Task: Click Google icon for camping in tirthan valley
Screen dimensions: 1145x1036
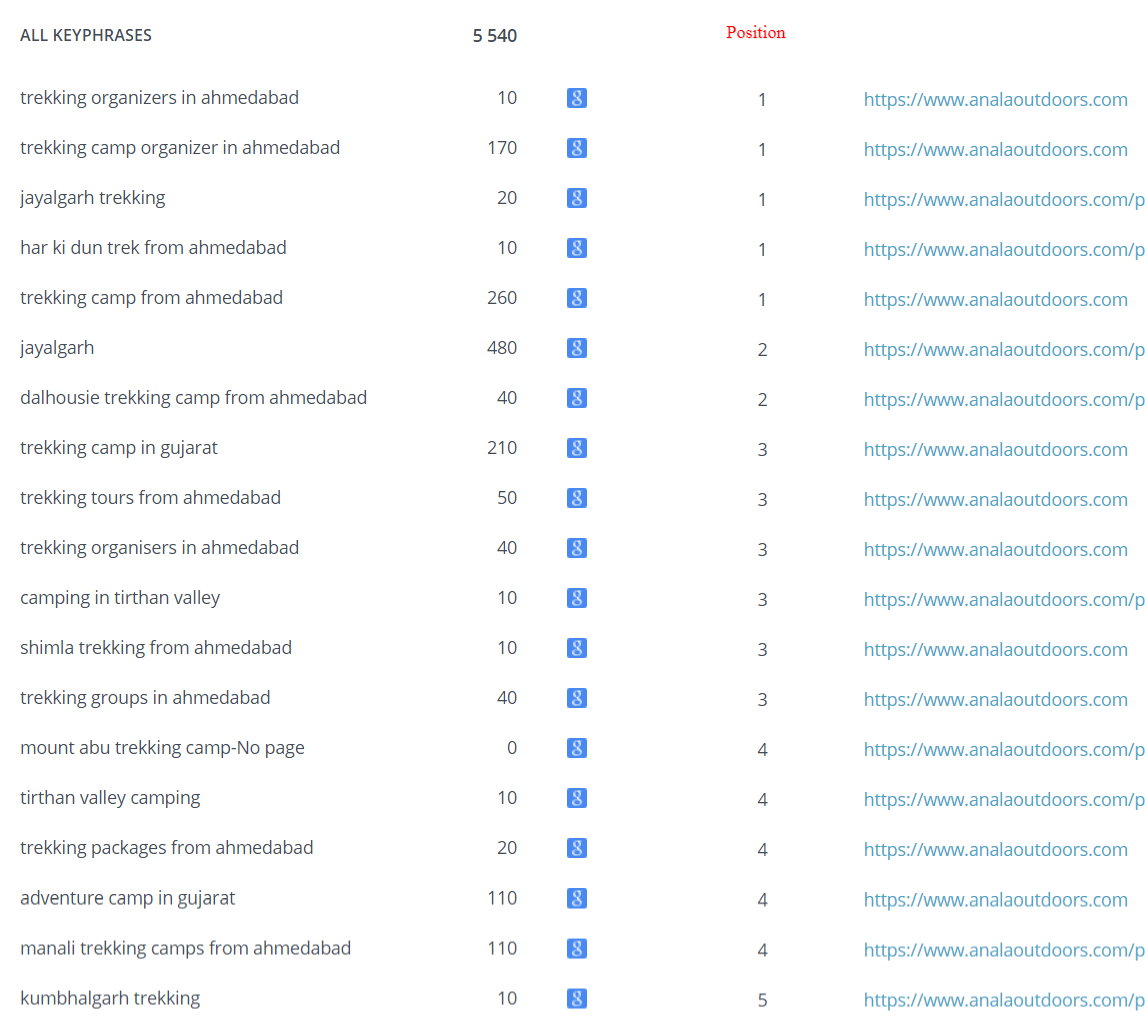Action: point(577,598)
